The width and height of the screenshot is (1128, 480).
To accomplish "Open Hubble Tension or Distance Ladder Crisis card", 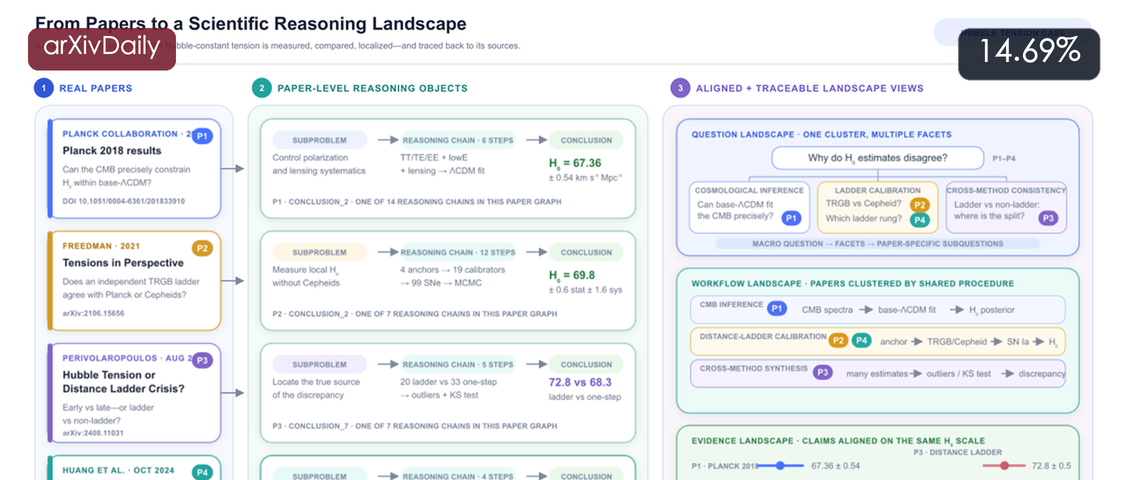I will click(135, 392).
